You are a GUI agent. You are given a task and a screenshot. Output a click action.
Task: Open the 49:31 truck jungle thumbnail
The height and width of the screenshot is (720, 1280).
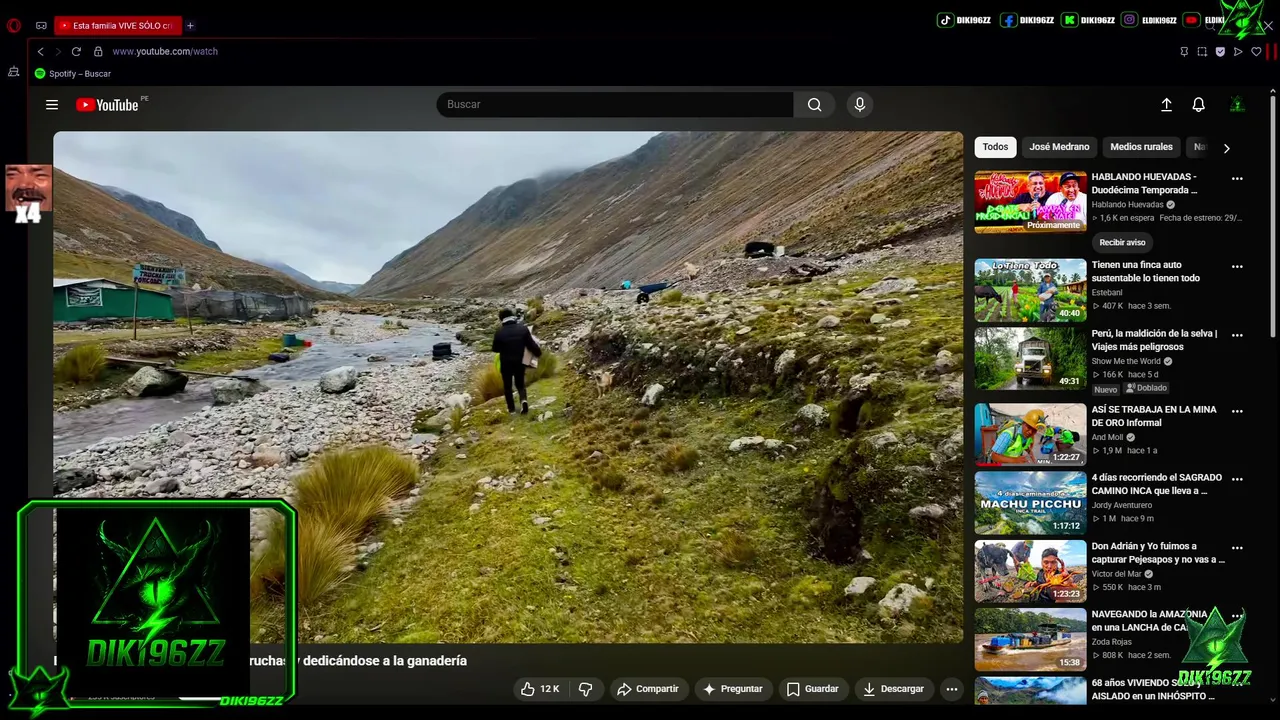point(1030,358)
